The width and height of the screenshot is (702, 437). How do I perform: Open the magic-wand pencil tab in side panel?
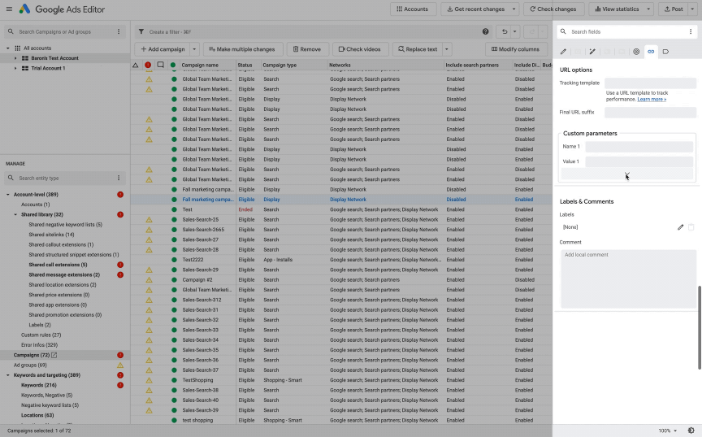coord(592,51)
